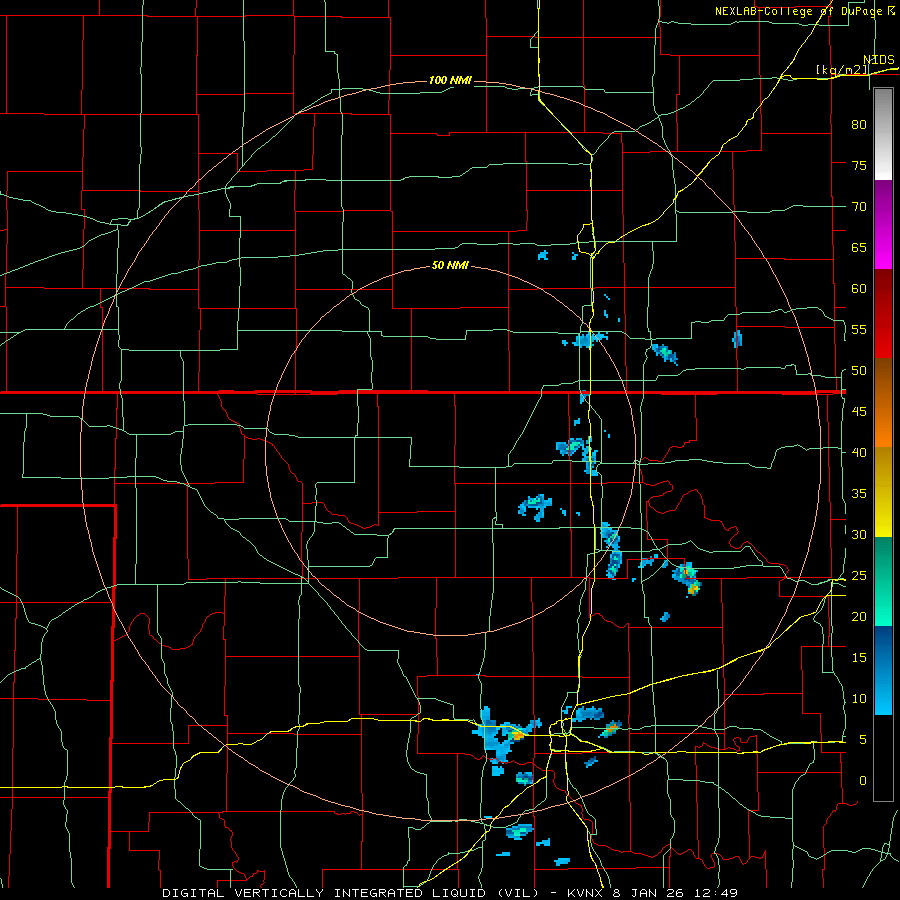Select the 5 value on the color scale

[x=863, y=739]
